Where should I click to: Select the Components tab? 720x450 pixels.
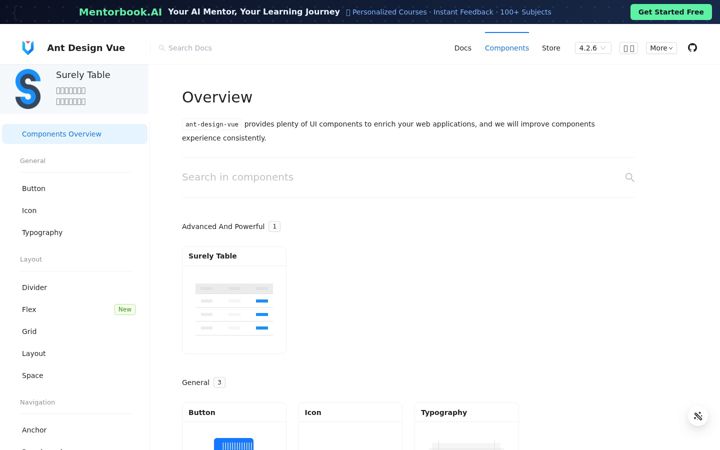(x=507, y=48)
